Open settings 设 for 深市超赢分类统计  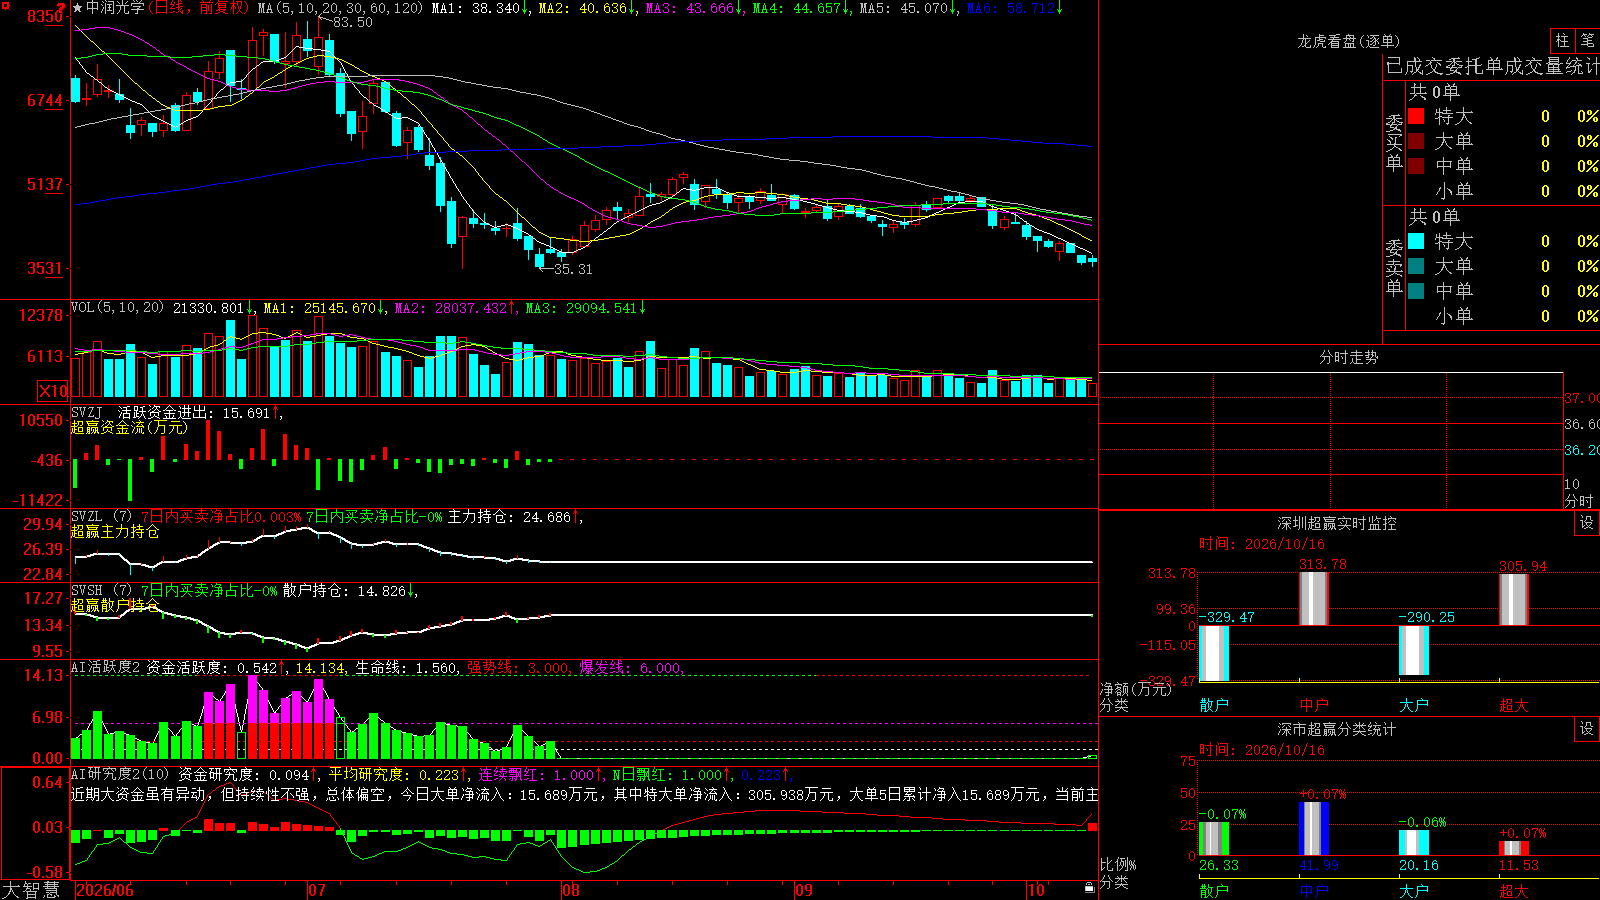[x=1587, y=729]
